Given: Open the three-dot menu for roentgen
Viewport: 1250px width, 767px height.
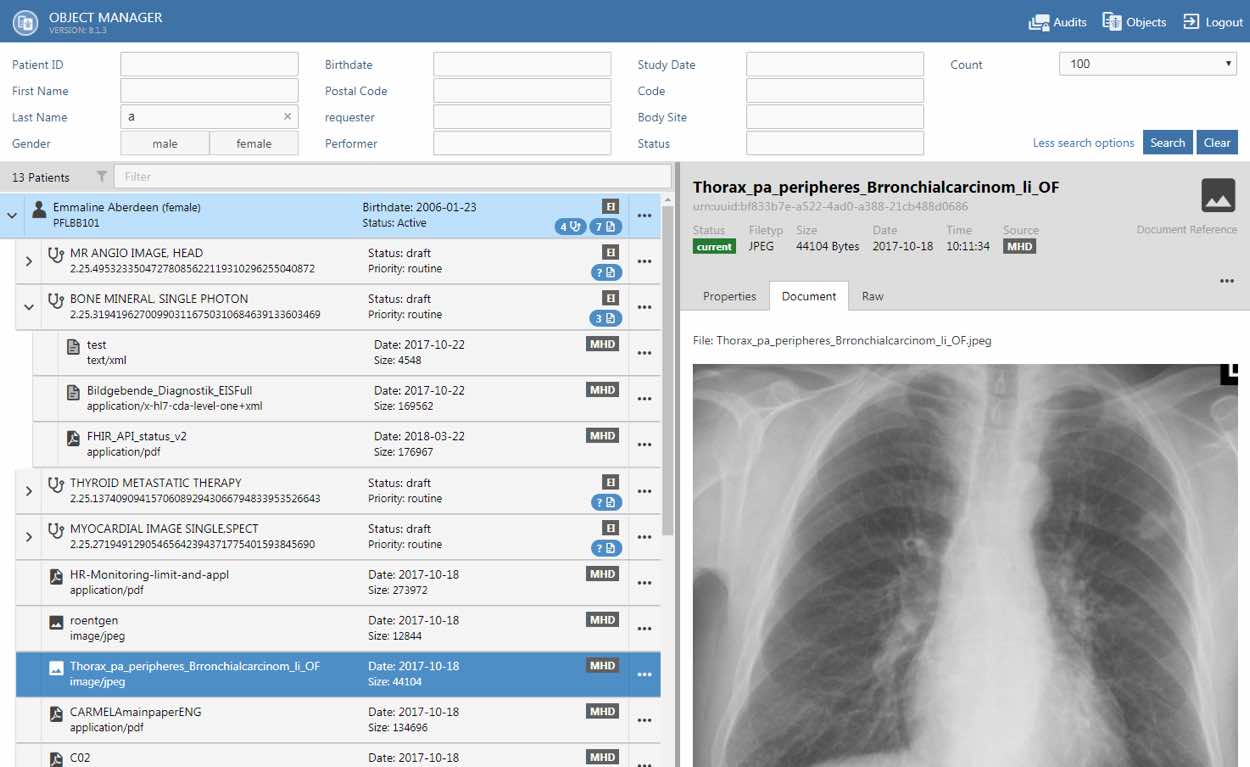Looking at the screenshot, I should [x=644, y=629].
